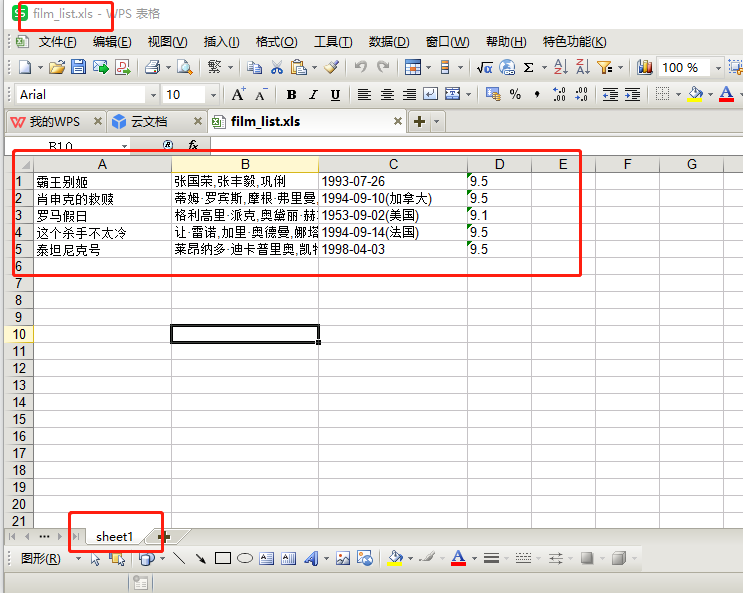Image resolution: width=743 pixels, height=593 pixels.
Task: Apply percent style to the cell
Action: [515, 94]
